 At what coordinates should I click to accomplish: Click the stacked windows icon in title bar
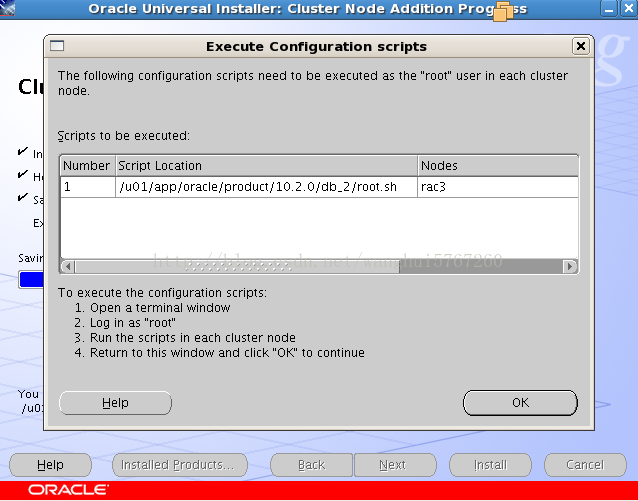[x=503, y=11]
